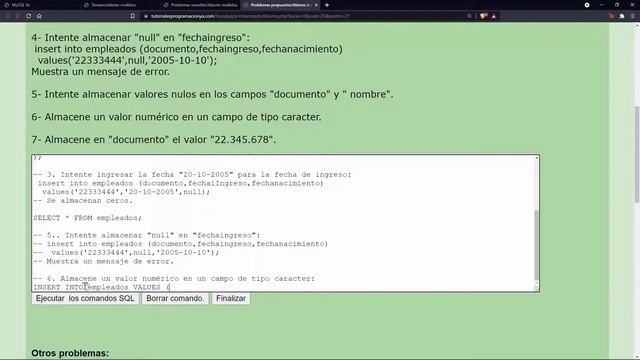Go back to the previous page
The width and height of the screenshot is (640, 360).
point(7,16)
